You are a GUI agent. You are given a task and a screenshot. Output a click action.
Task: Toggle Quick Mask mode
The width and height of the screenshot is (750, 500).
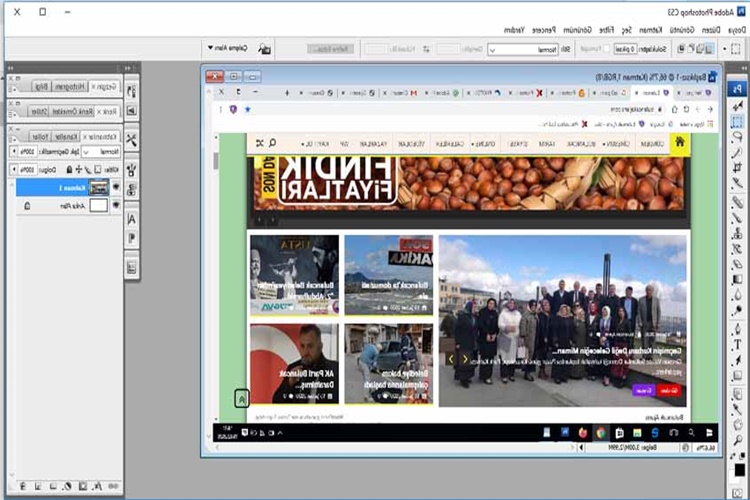737,492
